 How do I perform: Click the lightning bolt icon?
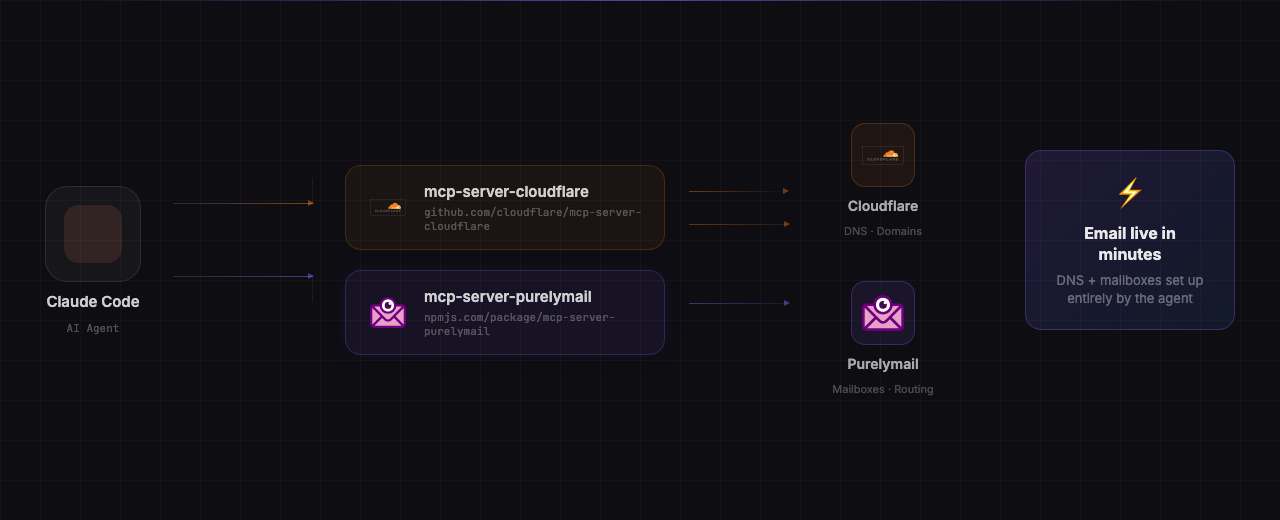1129,192
